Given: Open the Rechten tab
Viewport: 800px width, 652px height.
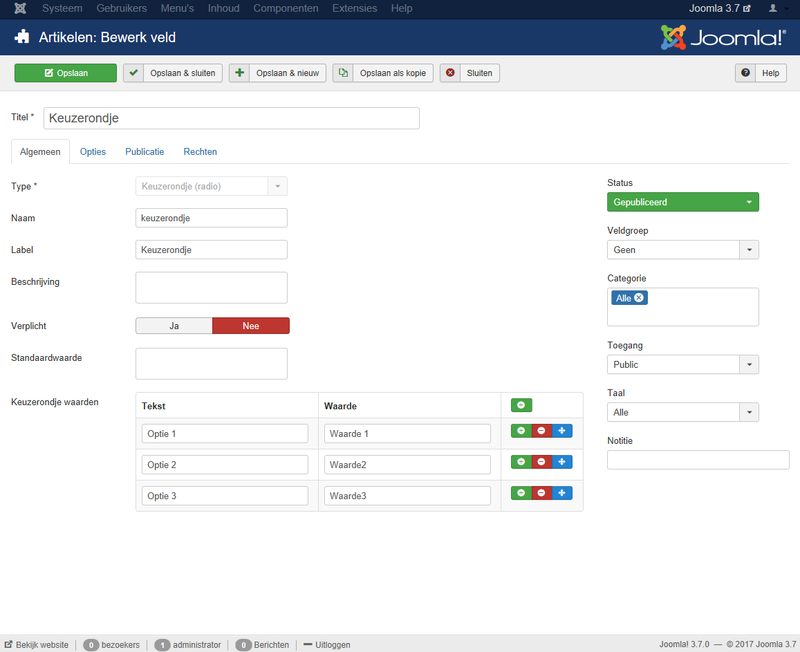Looking at the screenshot, I should 200,152.
